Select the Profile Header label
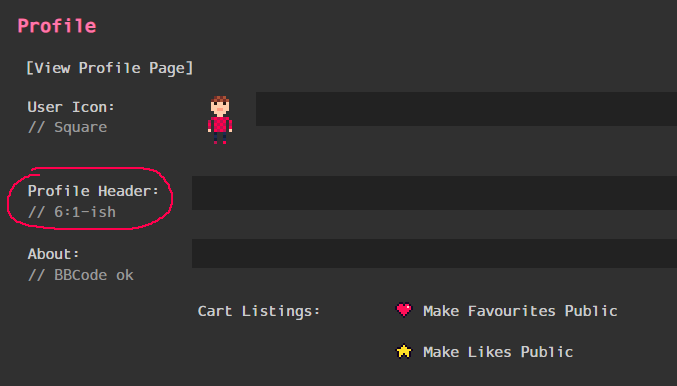Viewport: 677px width, 386px height. 93,191
